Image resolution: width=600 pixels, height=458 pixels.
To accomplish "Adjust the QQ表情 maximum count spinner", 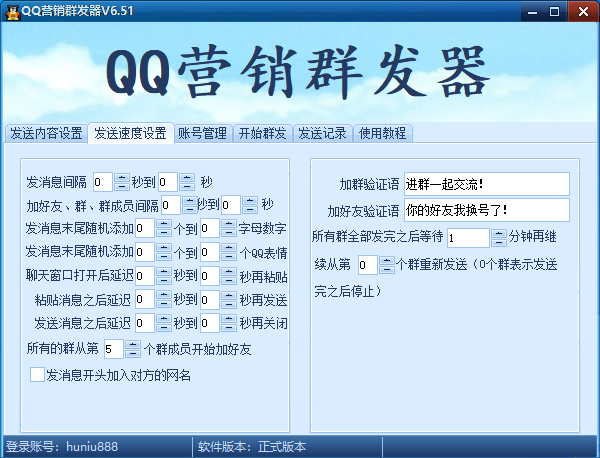I will pyautogui.click(x=229, y=252).
